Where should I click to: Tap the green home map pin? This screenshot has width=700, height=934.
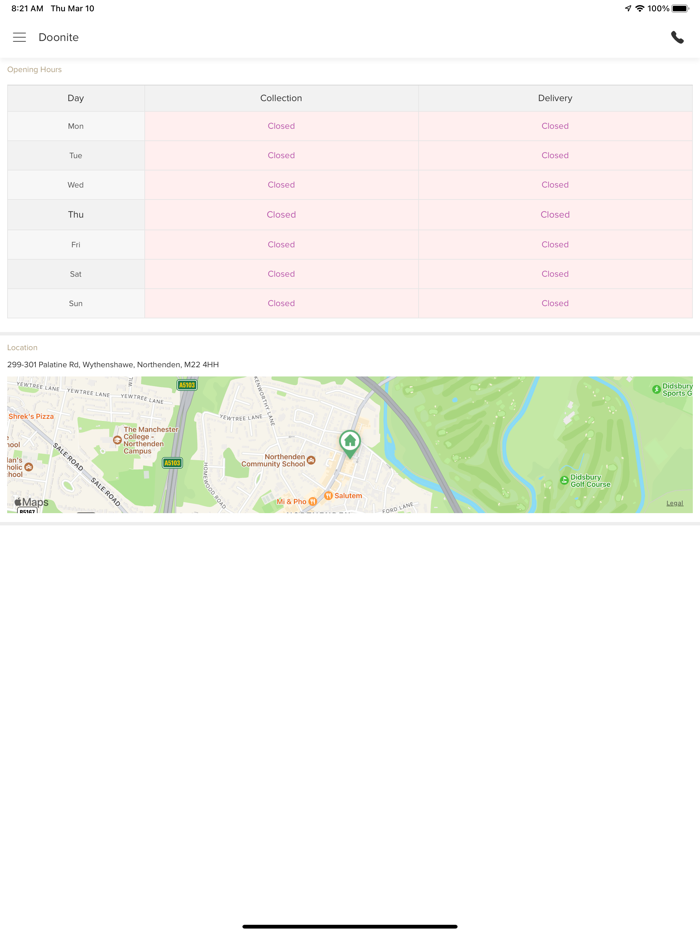tap(350, 444)
